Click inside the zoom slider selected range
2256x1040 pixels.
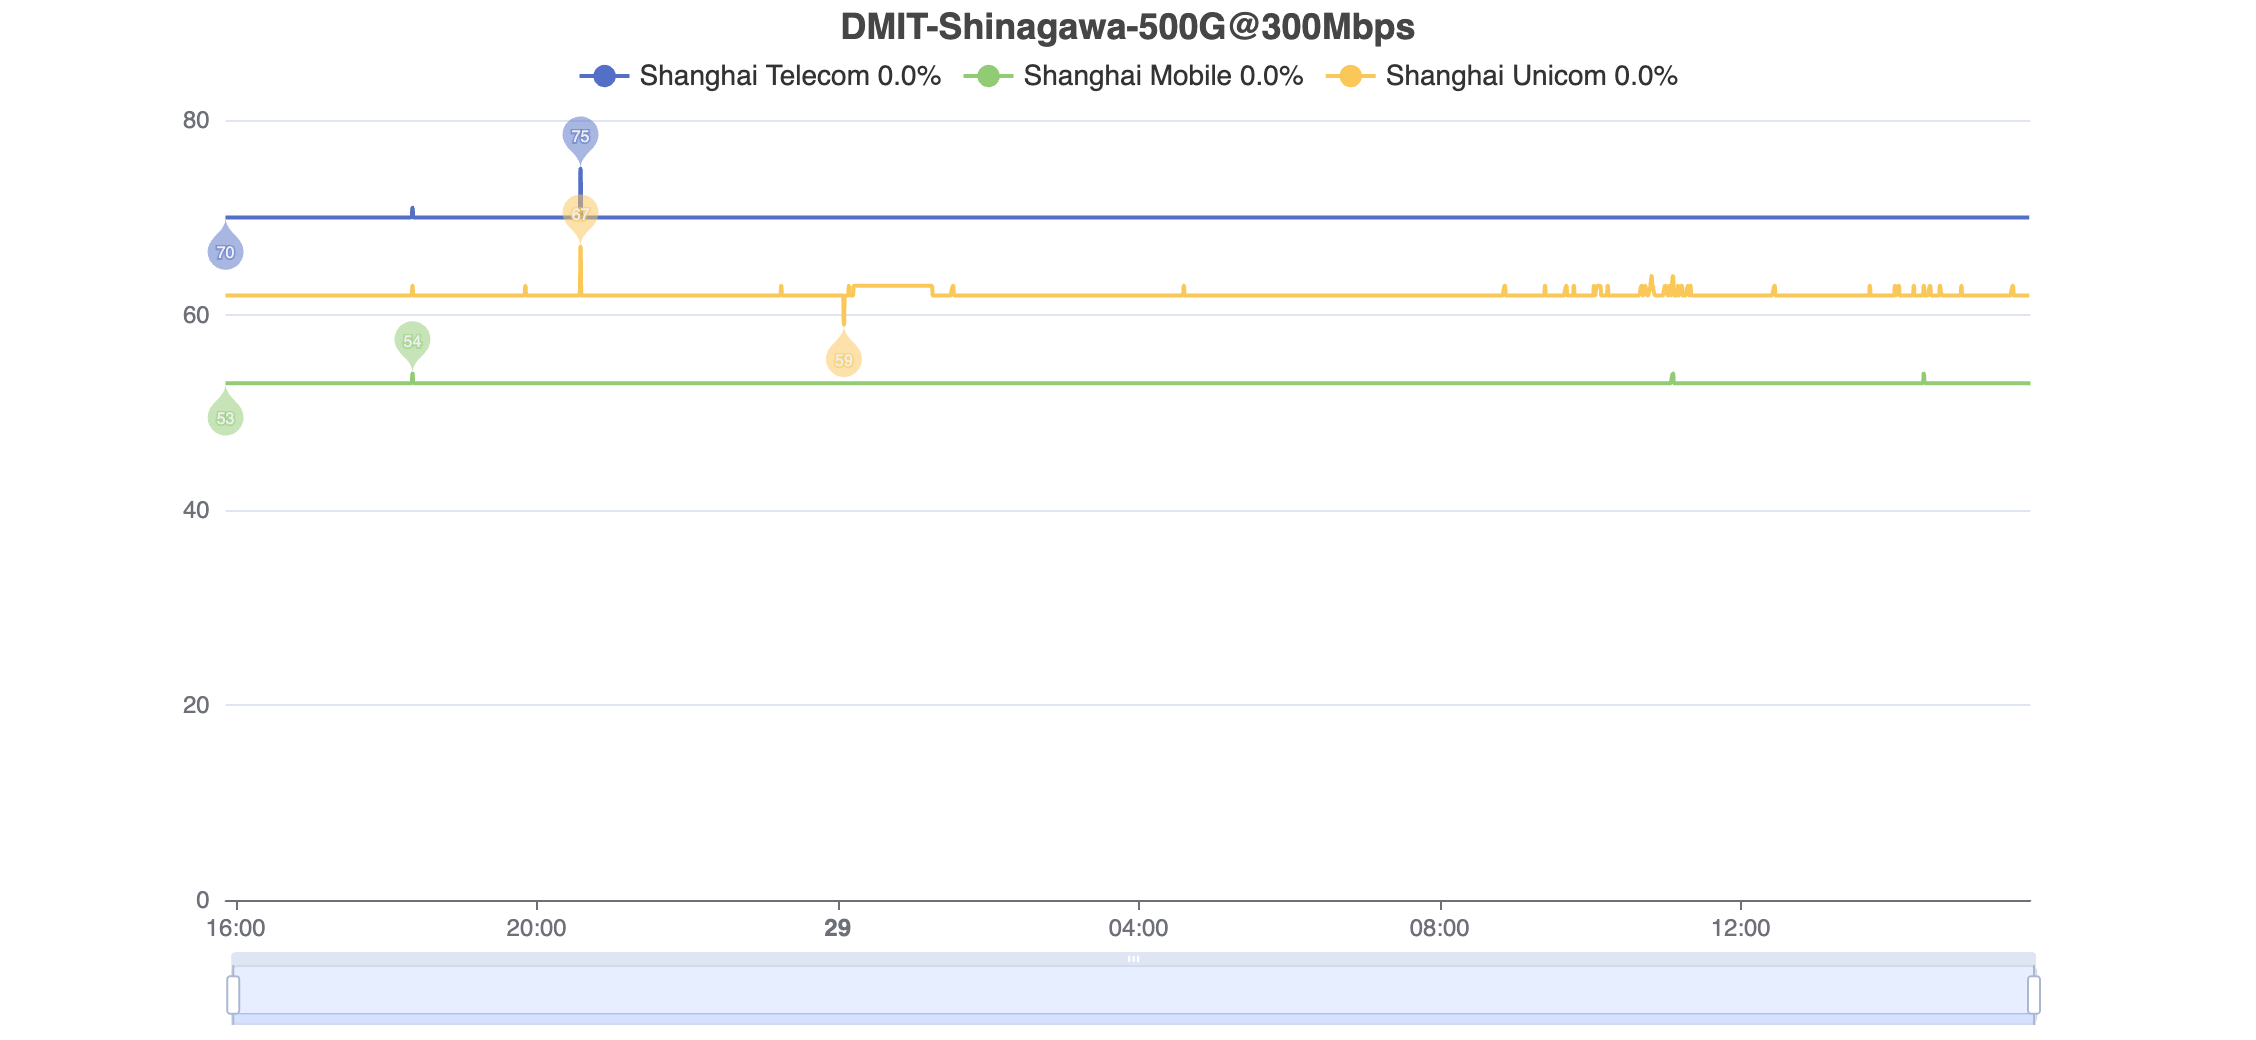[1133, 992]
